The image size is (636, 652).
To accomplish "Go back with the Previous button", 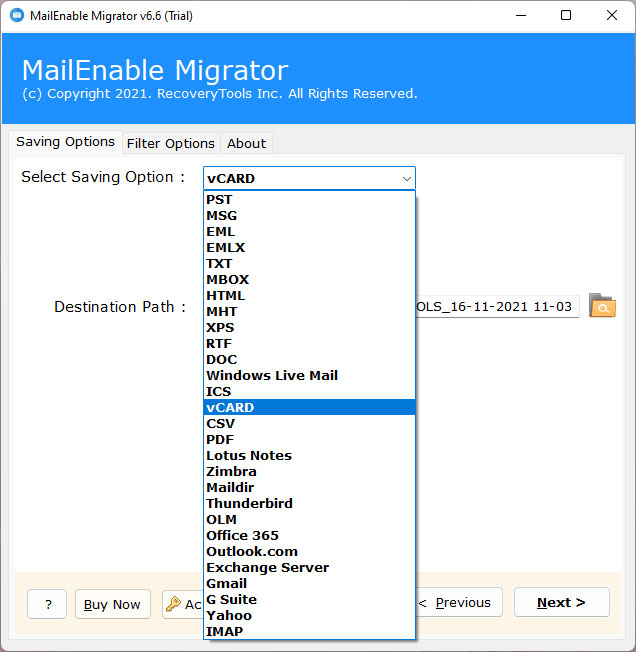I will [x=459, y=603].
